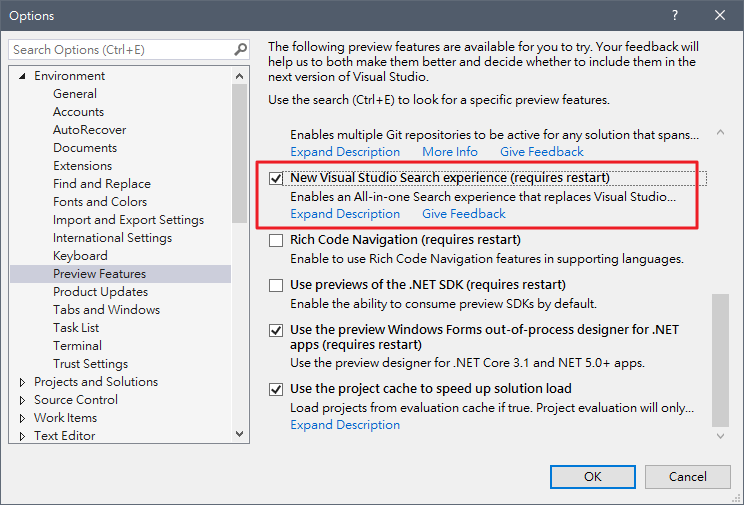Select General under Environment
744x505 pixels.
click(x=74, y=94)
